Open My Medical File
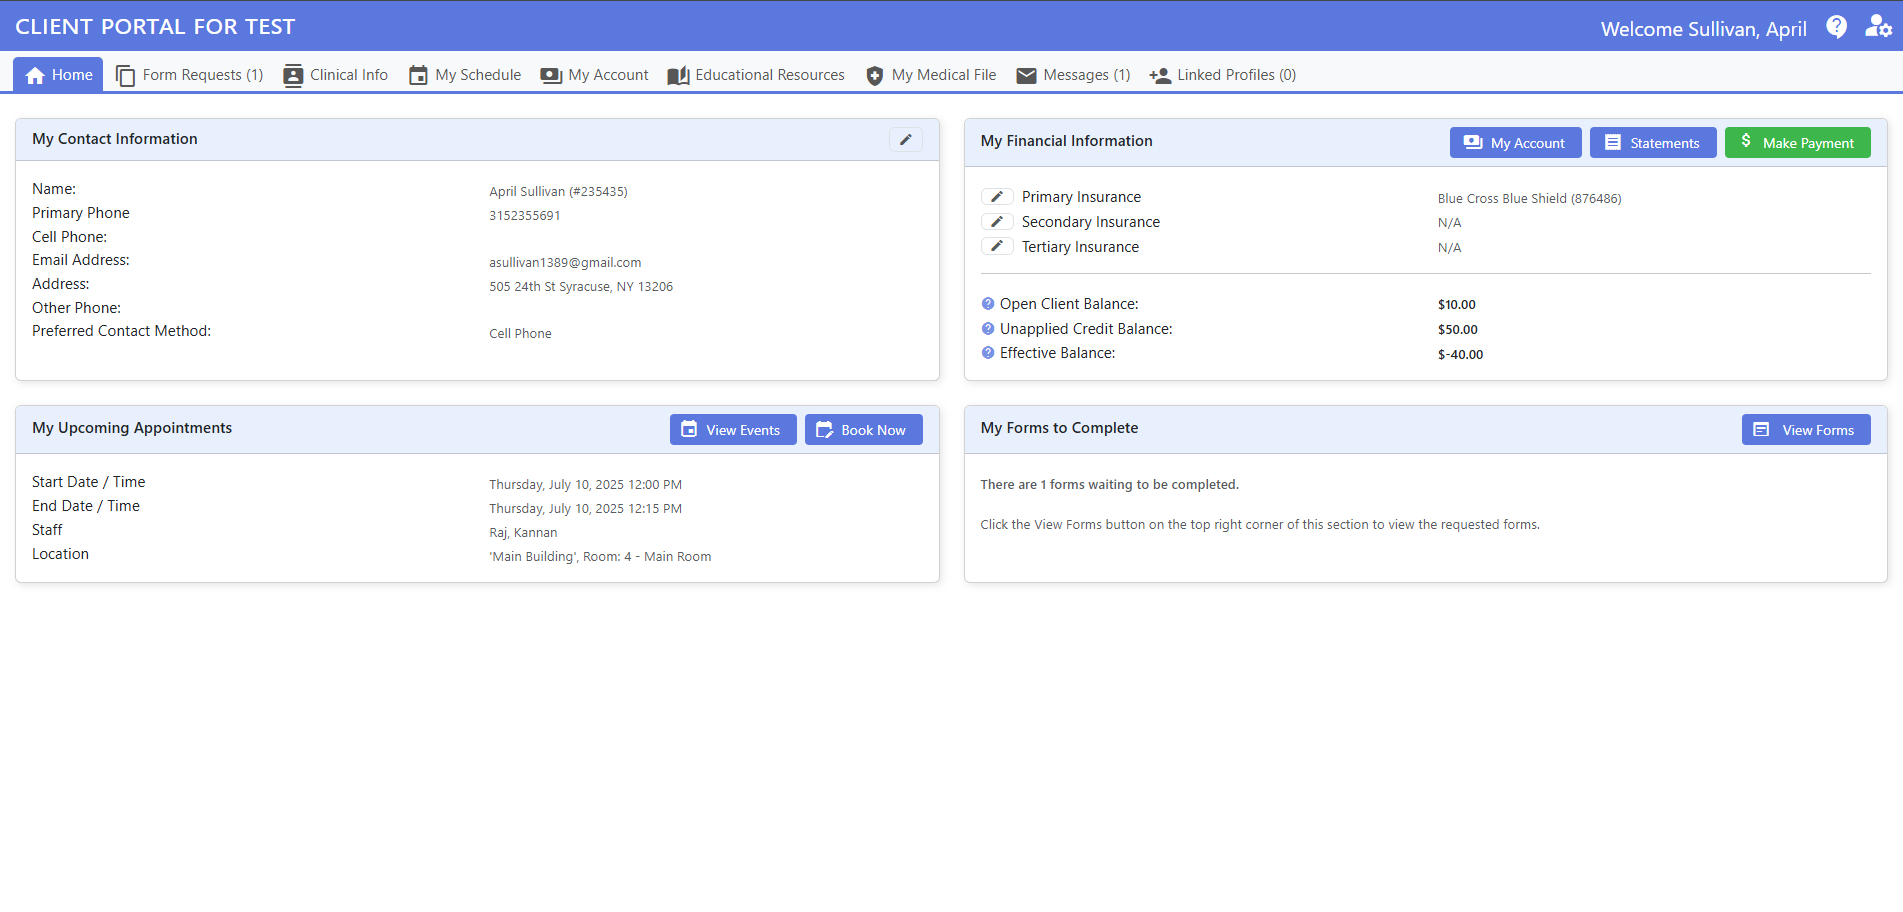 [930, 74]
